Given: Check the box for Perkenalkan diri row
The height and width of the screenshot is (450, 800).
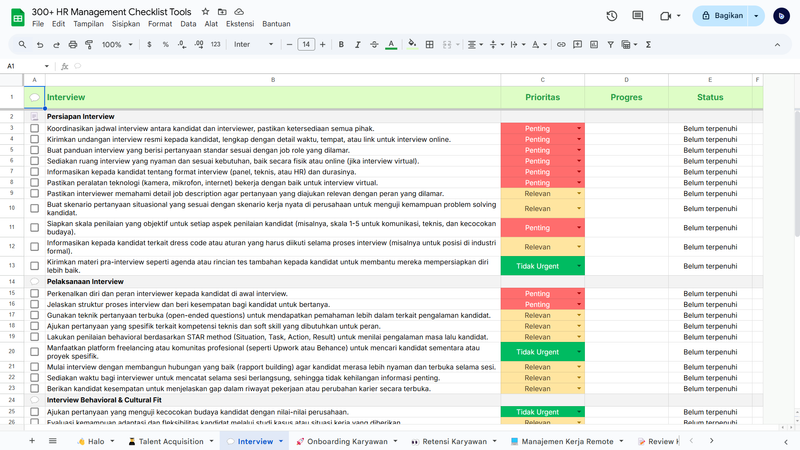Looking at the screenshot, I should pos(35,293).
